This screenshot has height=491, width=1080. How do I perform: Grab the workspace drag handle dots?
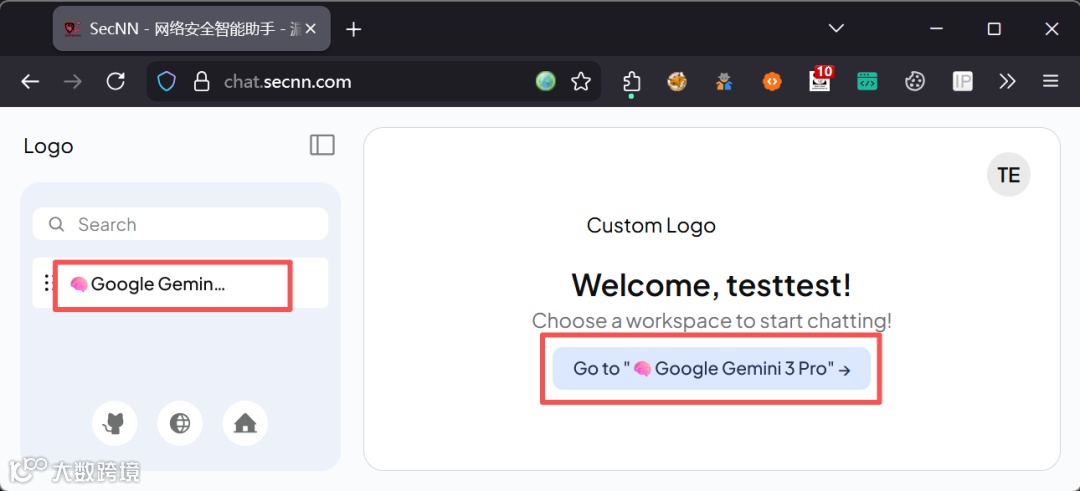pyautogui.click(x=46, y=283)
